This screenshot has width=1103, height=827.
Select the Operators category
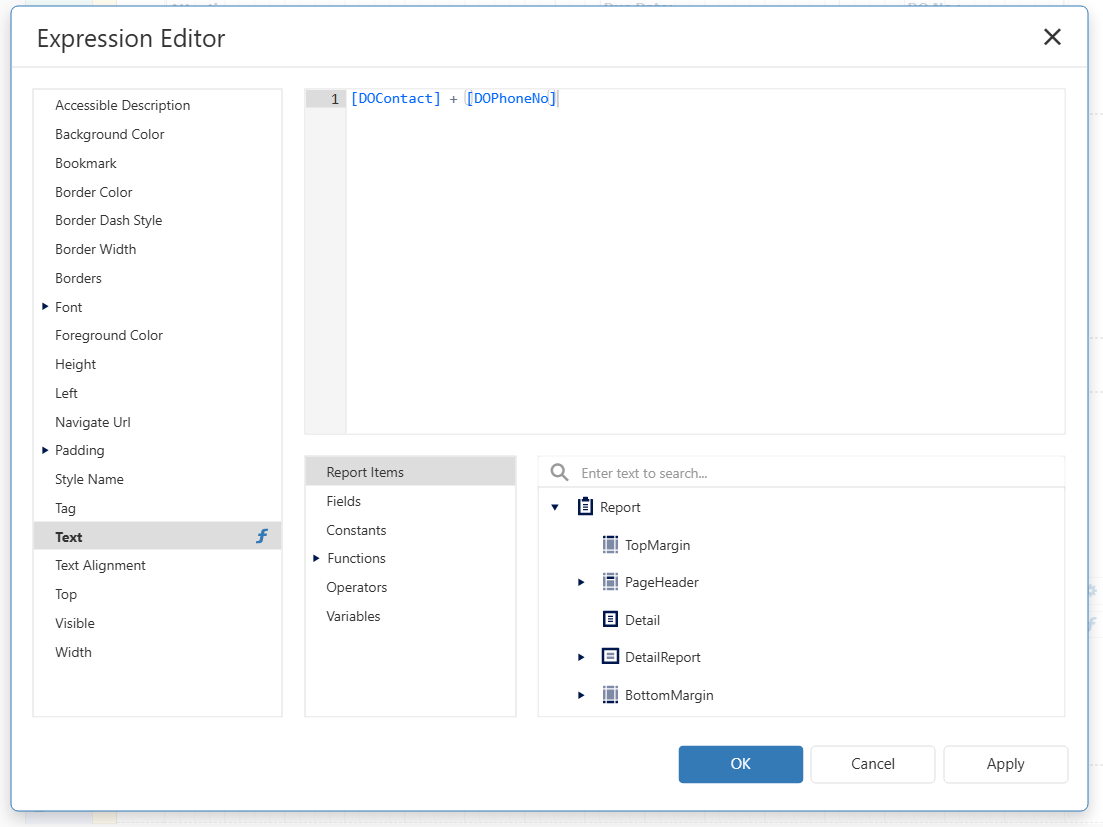point(357,587)
